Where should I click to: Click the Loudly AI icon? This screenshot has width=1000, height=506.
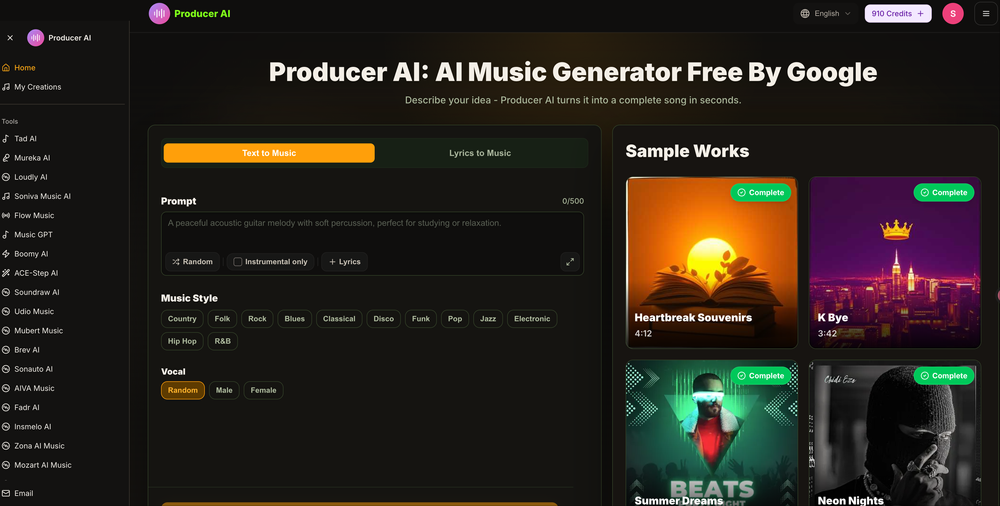6,177
